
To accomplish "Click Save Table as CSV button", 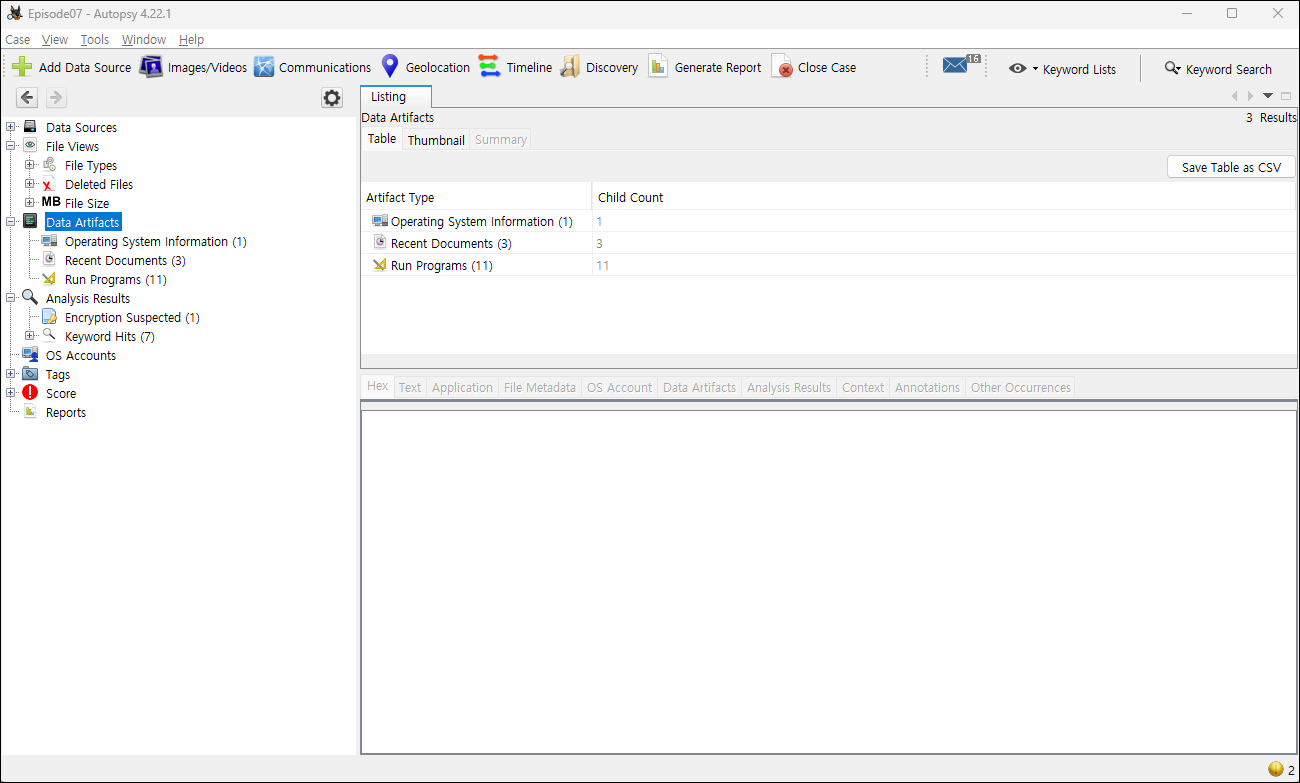I will click(x=1231, y=167).
